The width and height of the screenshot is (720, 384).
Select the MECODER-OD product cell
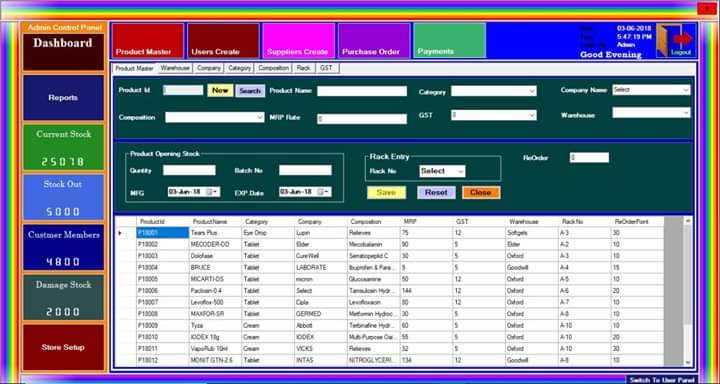tap(215, 244)
